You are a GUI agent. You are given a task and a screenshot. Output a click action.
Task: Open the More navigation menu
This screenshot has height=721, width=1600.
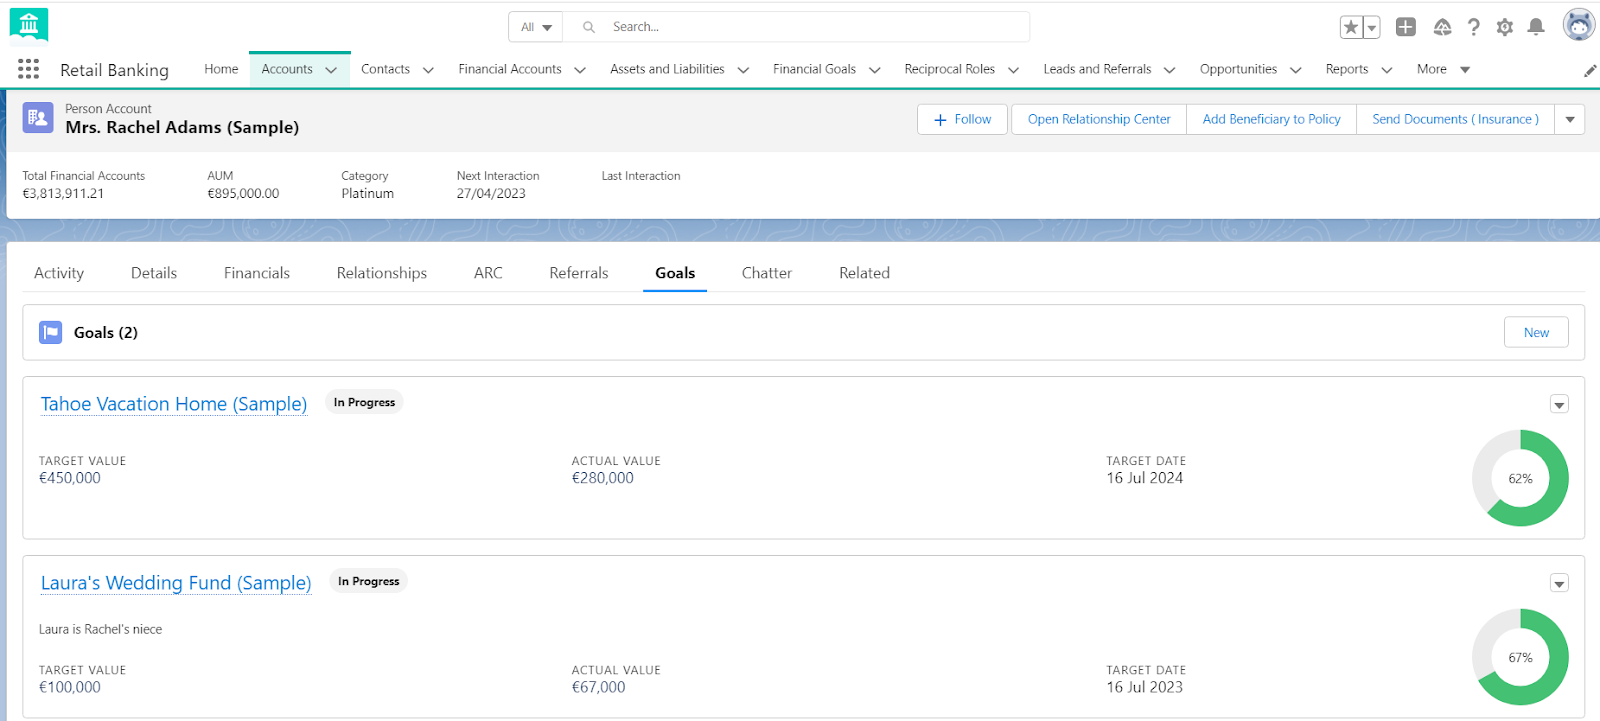(x=1443, y=69)
